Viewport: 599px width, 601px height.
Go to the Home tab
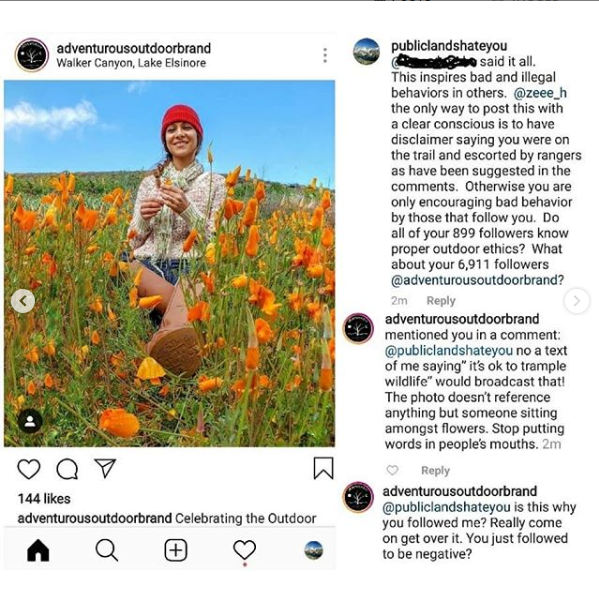(x=38, y=550)
